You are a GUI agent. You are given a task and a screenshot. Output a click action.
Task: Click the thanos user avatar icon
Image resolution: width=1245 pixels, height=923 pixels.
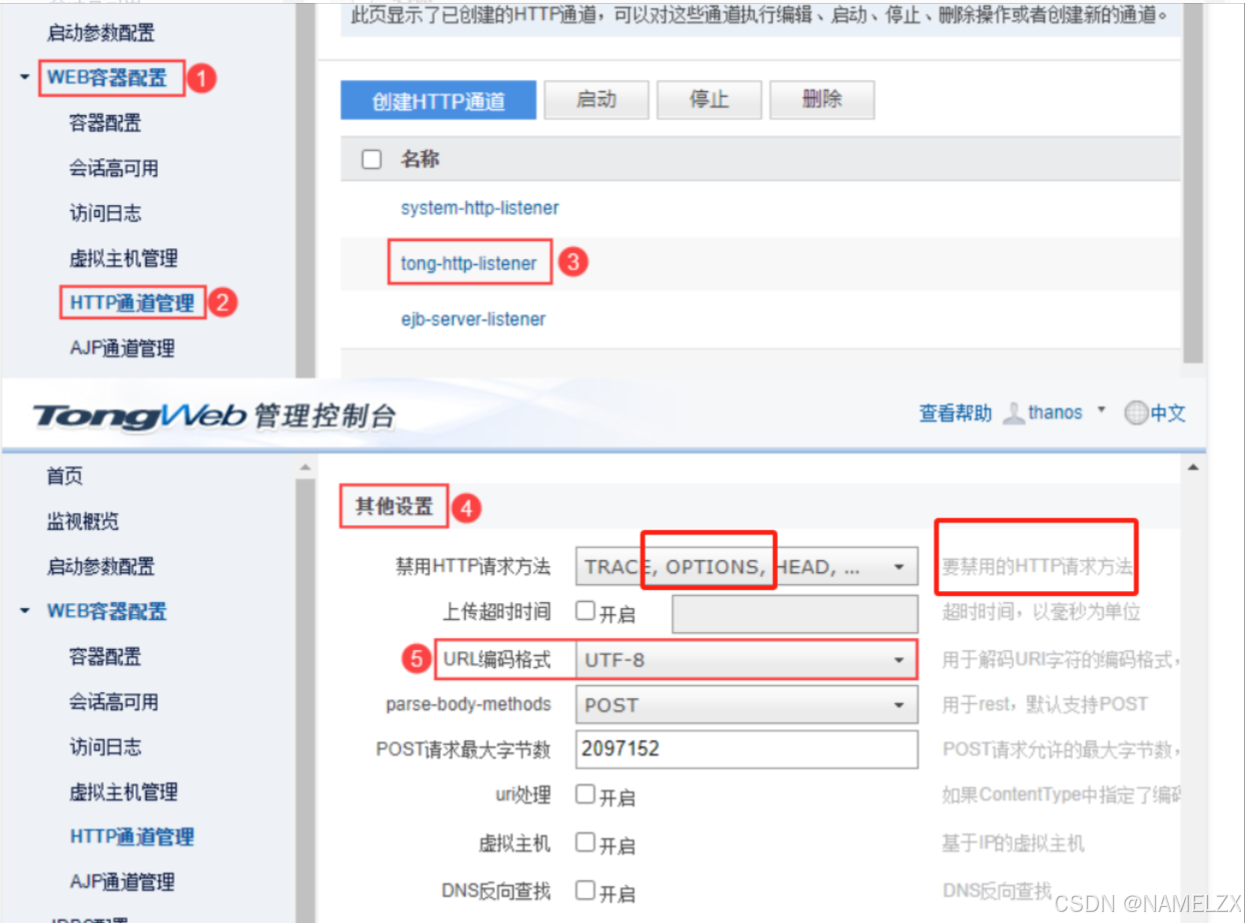click(1013, 413)
